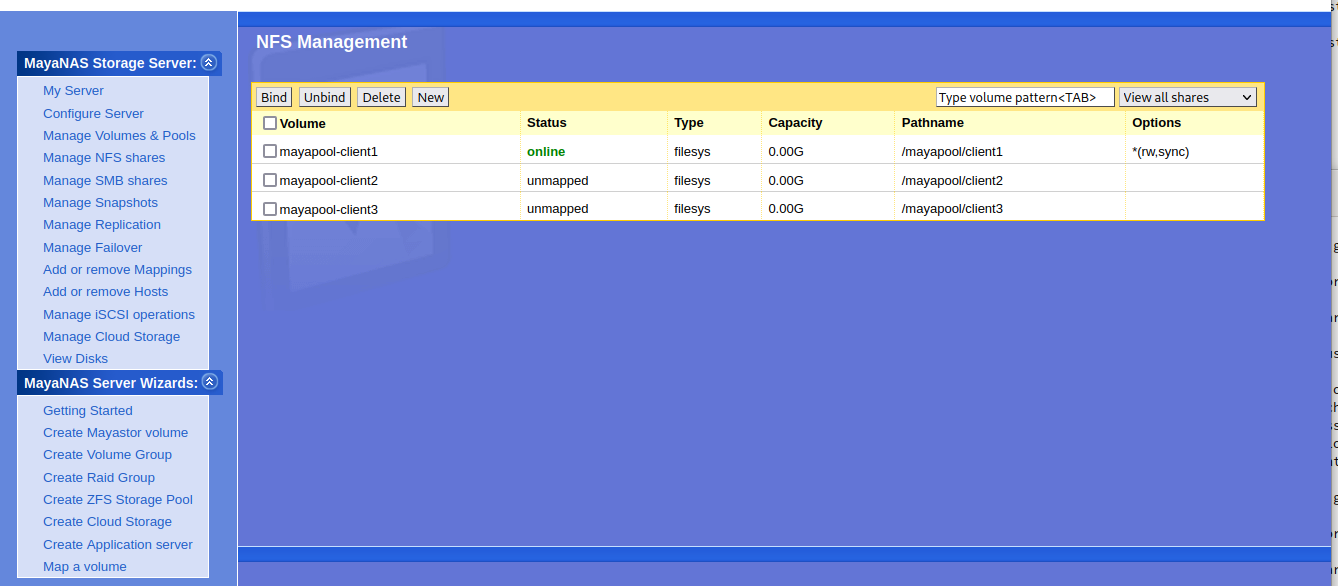Viewport: 1338px width, 586px height.
Task: Select the View Disks link
Action: coord(75,359)
